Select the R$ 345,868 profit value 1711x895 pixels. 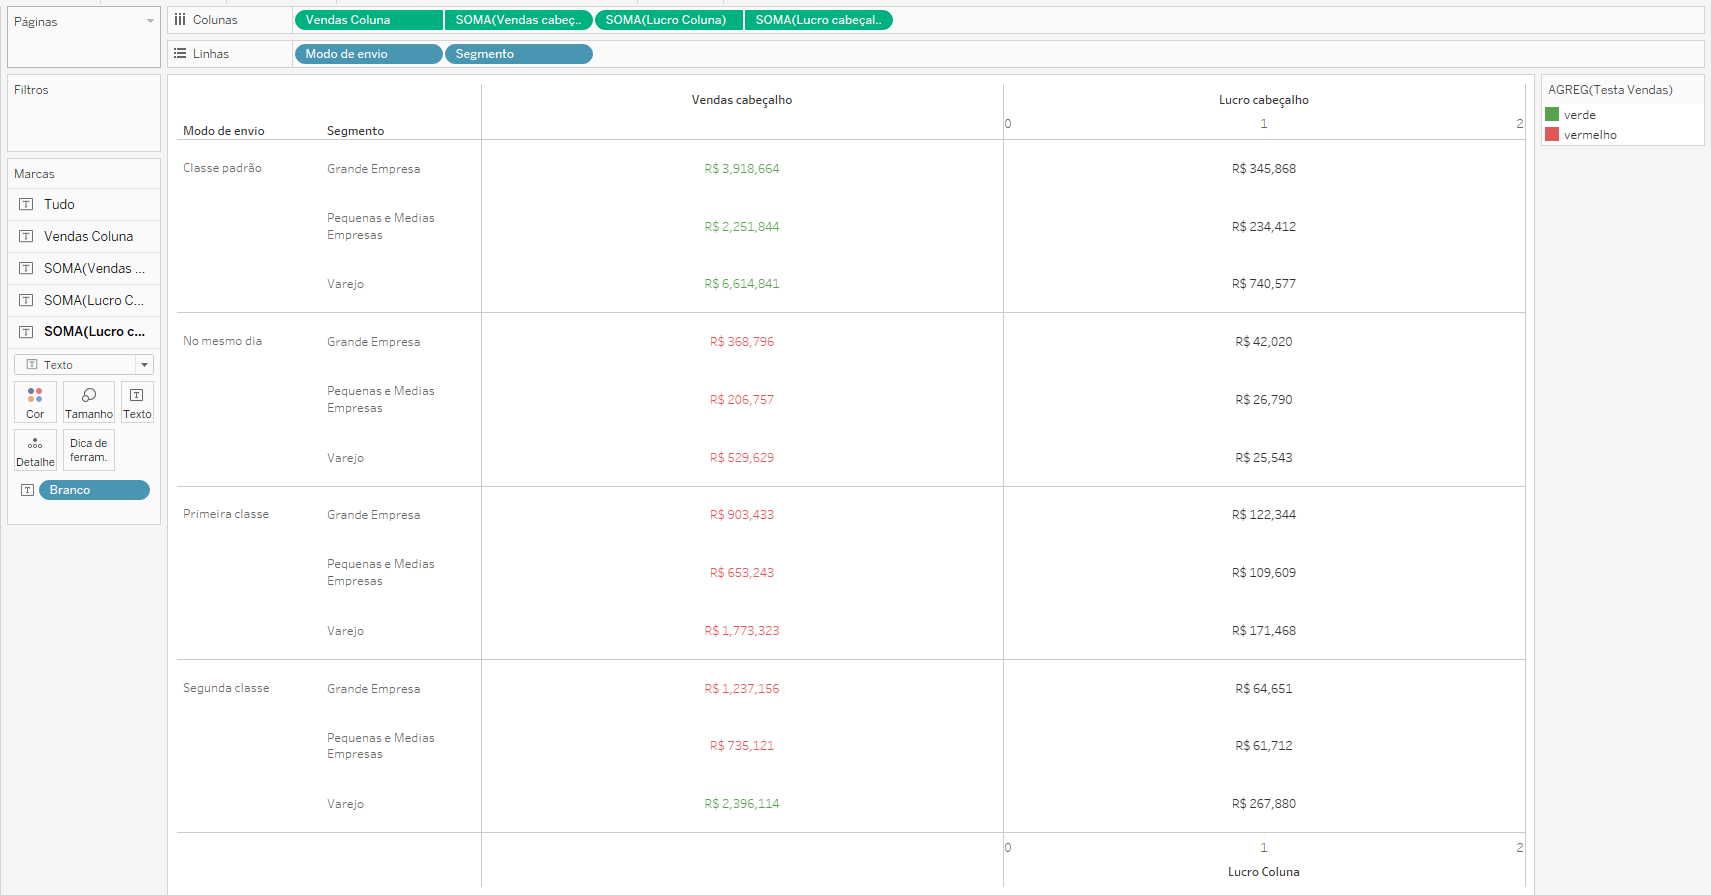[1264, 169]
